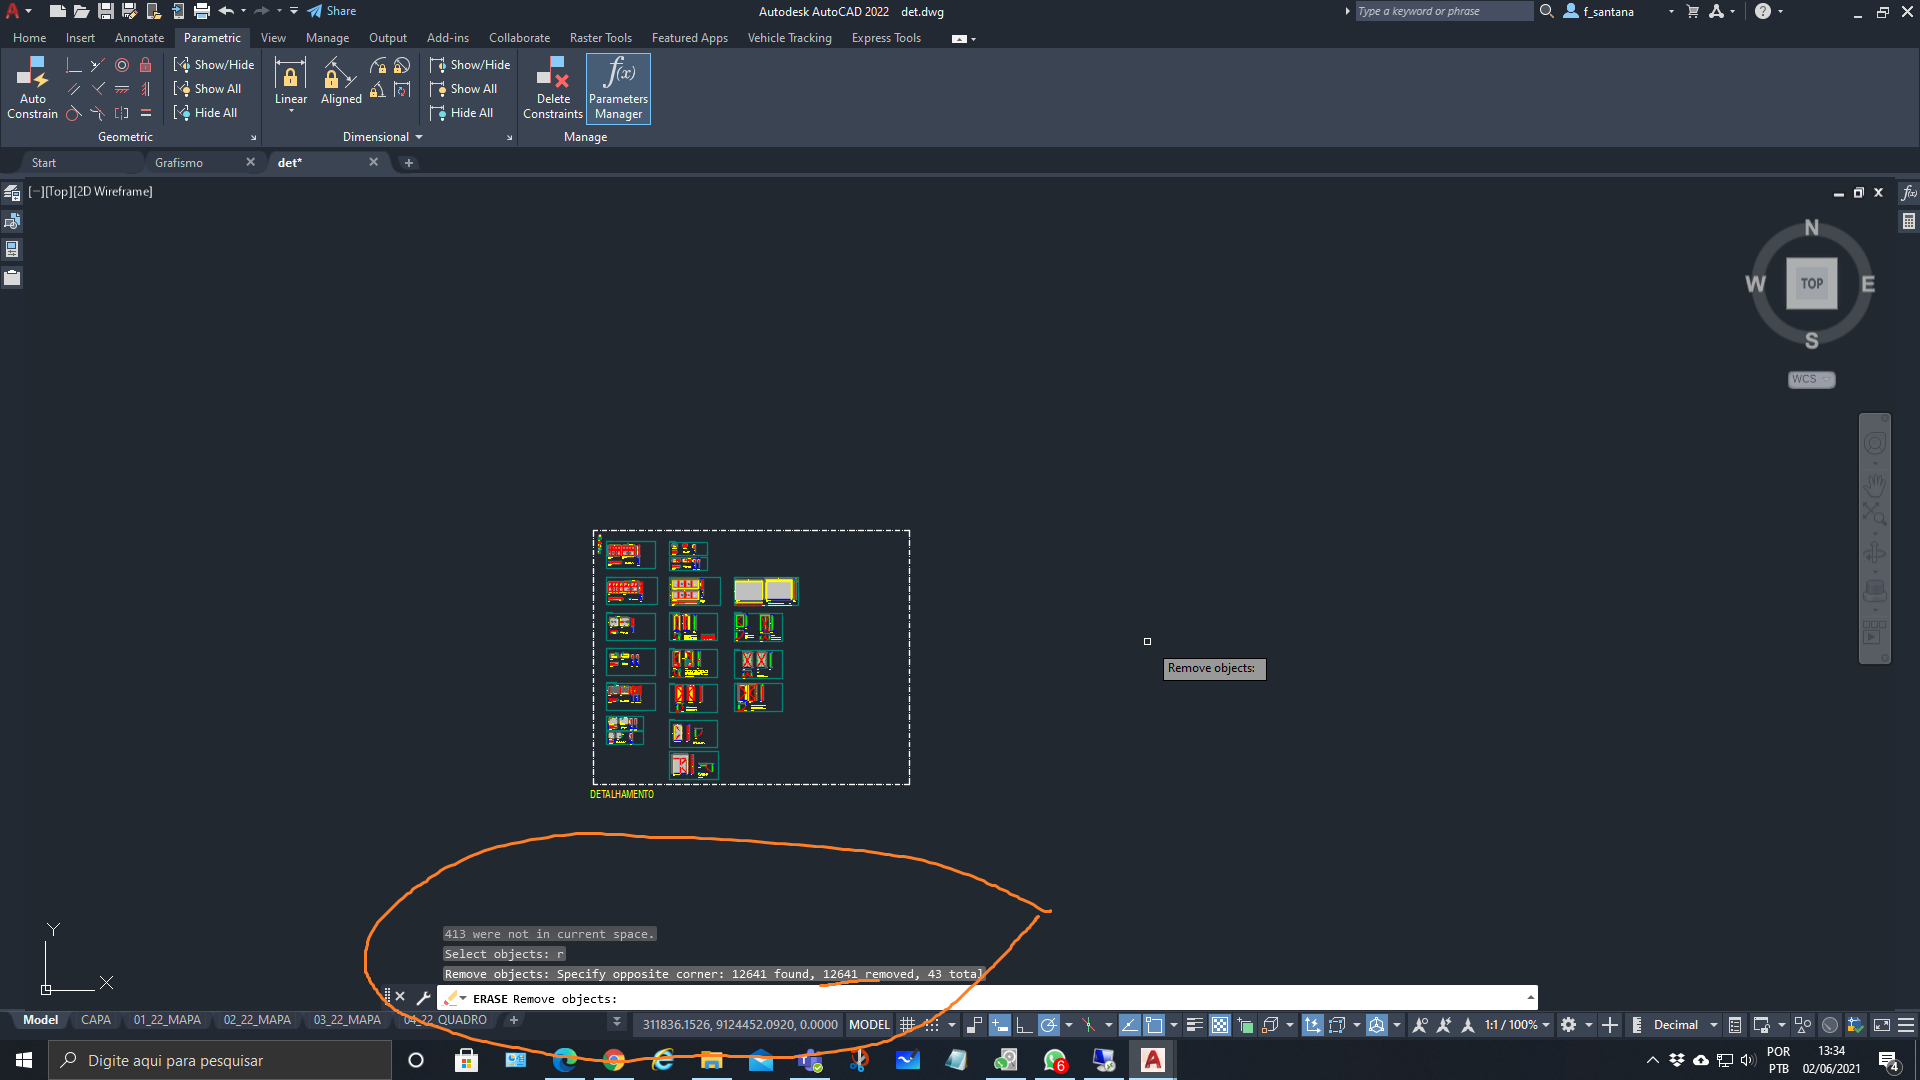The height and width of the screenshot is (1080, 1920).
Task: Expand the Dimensional panel dropdown
Action: [x=419, y=137]
